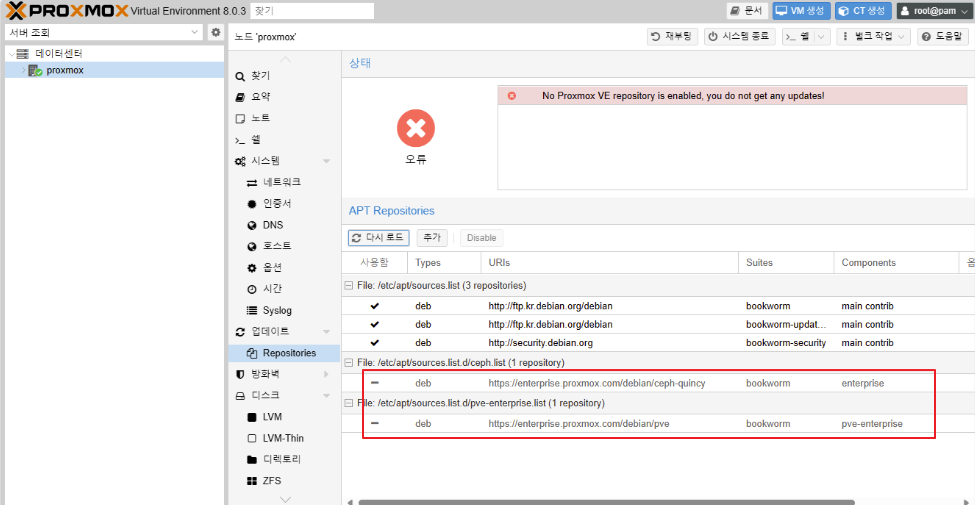Screen dimensions: 975x505
Task: Select the 디스크 disks menu item
Action: click(284, 396)
